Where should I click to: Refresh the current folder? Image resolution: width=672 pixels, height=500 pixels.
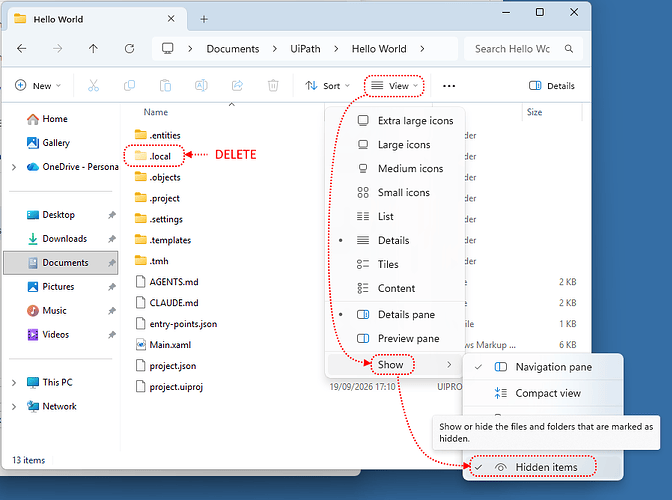click(129, 49)
